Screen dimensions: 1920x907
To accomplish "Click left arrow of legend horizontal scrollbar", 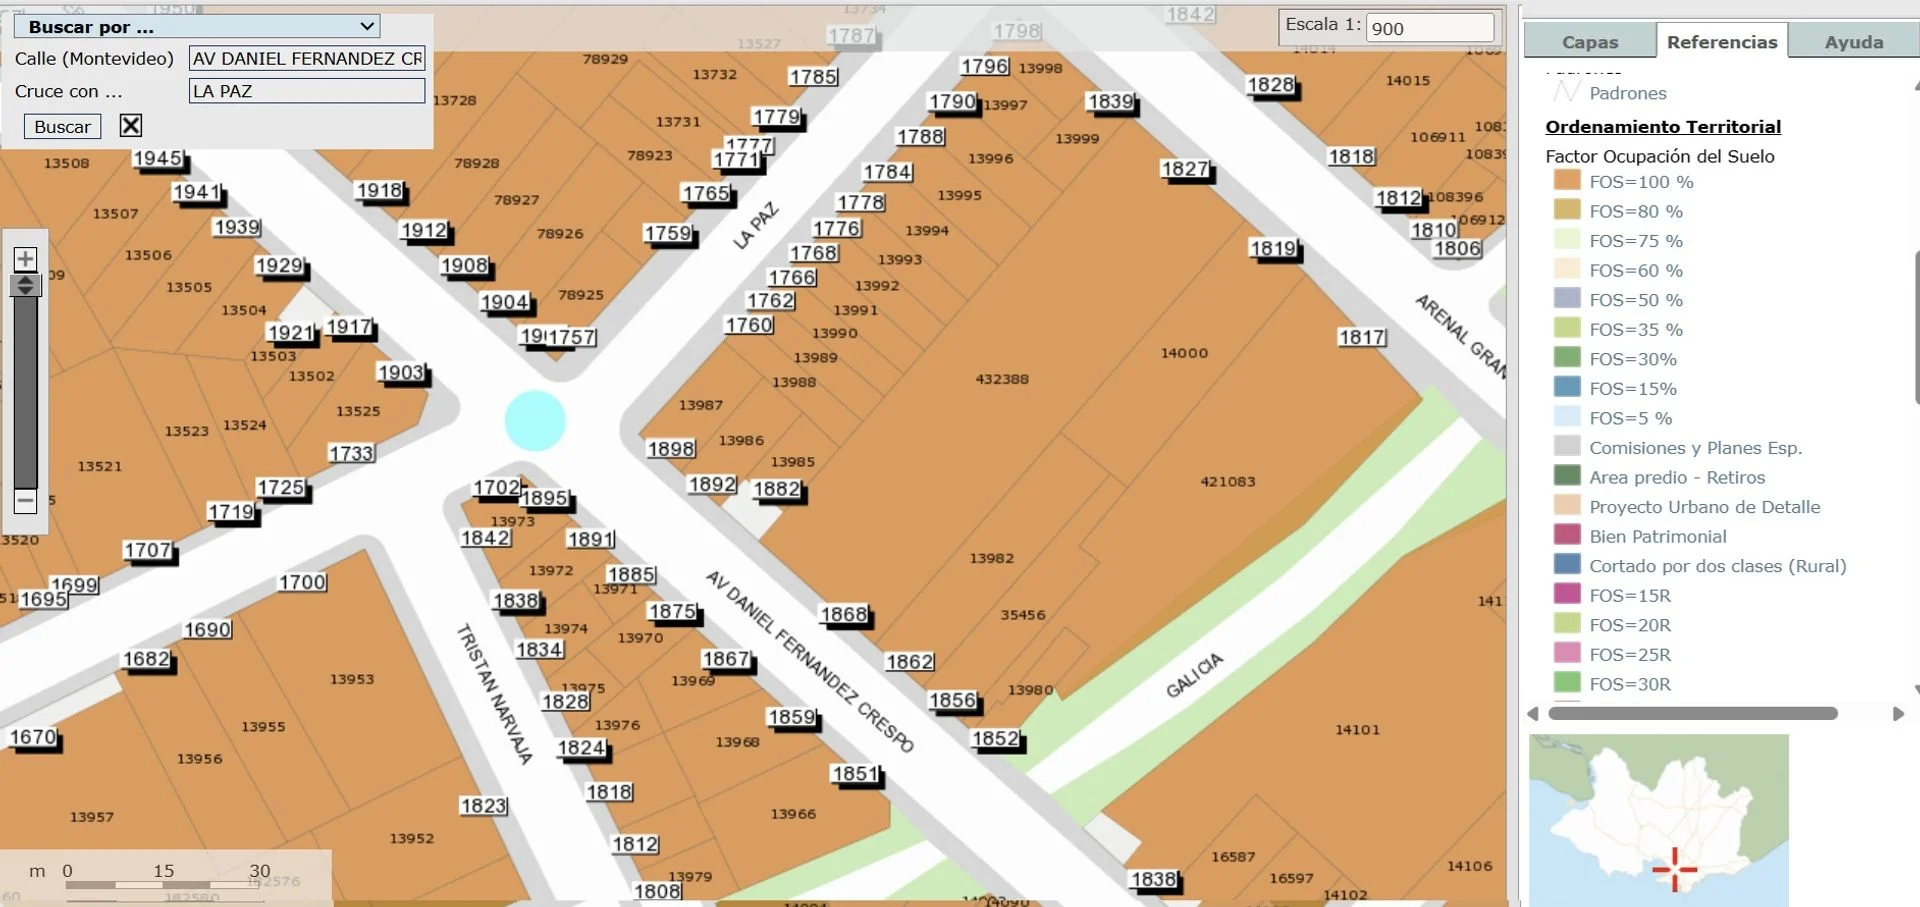I will click(1533, 714).
